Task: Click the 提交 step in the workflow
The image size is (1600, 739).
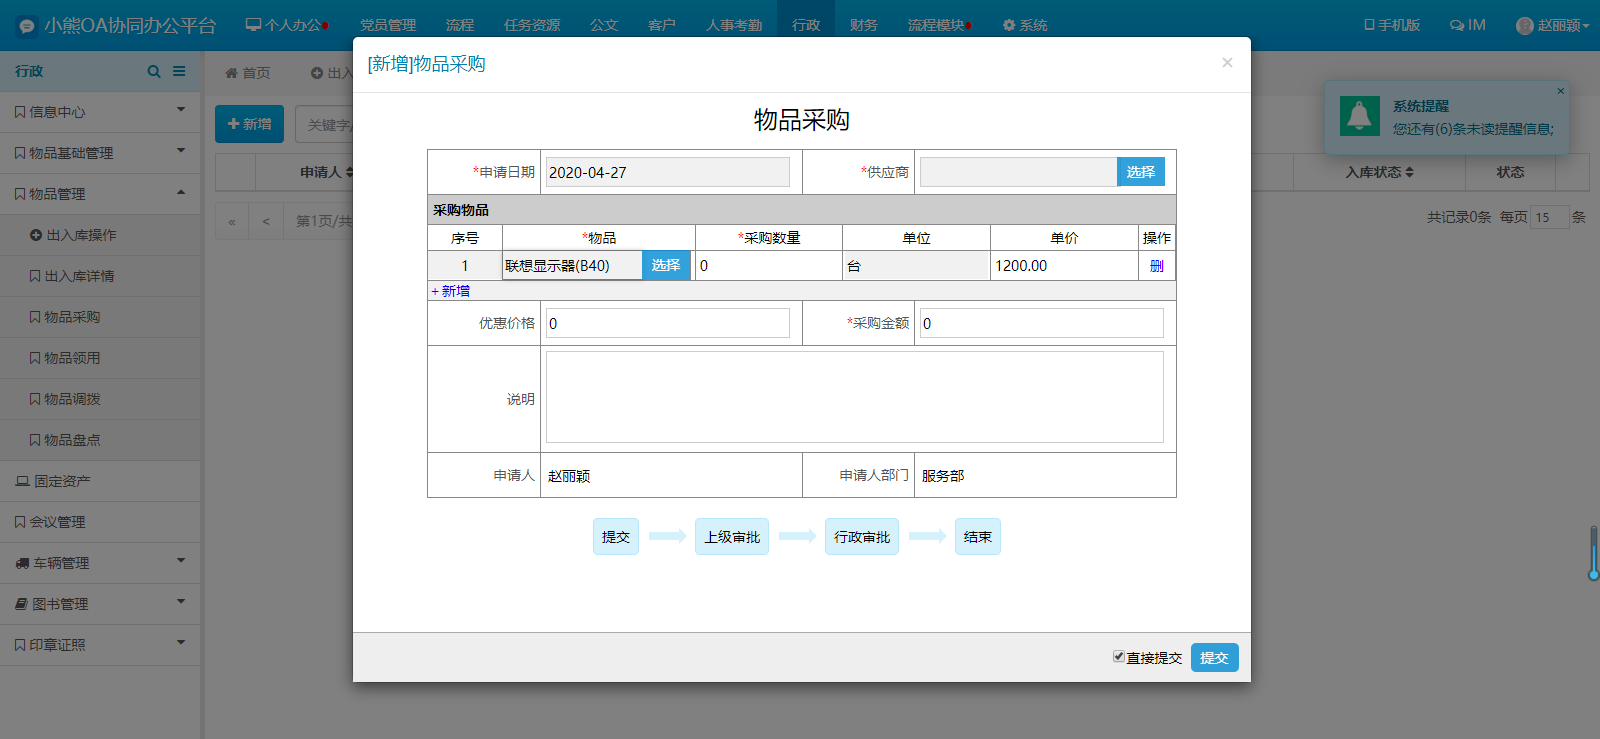Action: [x=616, y=537]
